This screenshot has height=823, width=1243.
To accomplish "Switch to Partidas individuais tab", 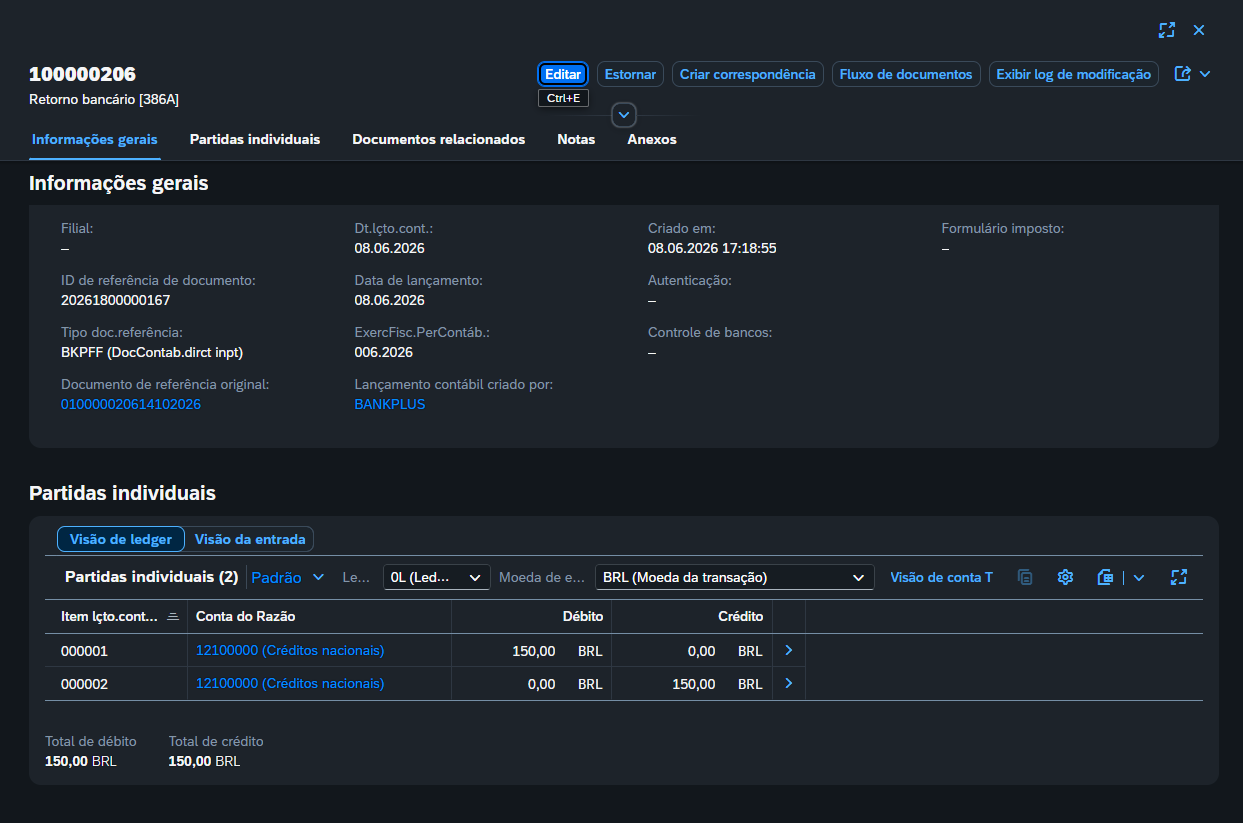I will [x=255, y=140].
